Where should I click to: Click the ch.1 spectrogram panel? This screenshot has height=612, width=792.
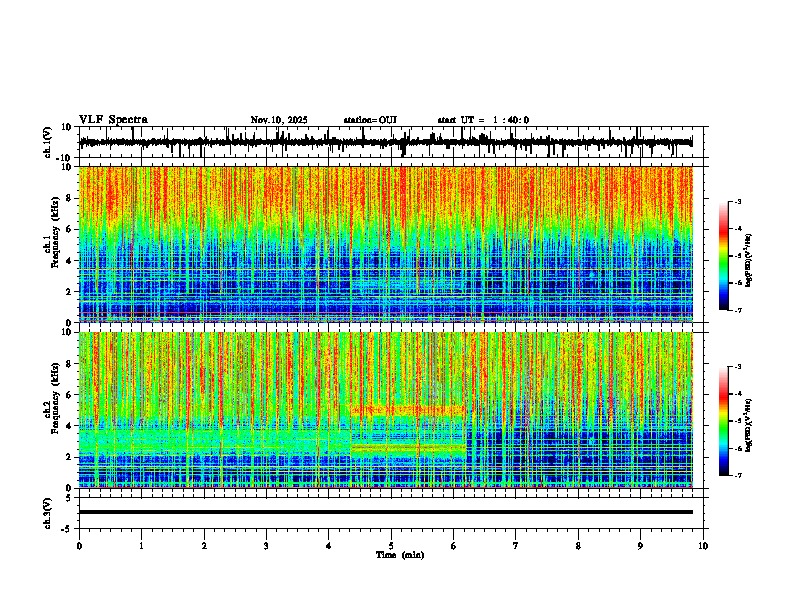386,244
